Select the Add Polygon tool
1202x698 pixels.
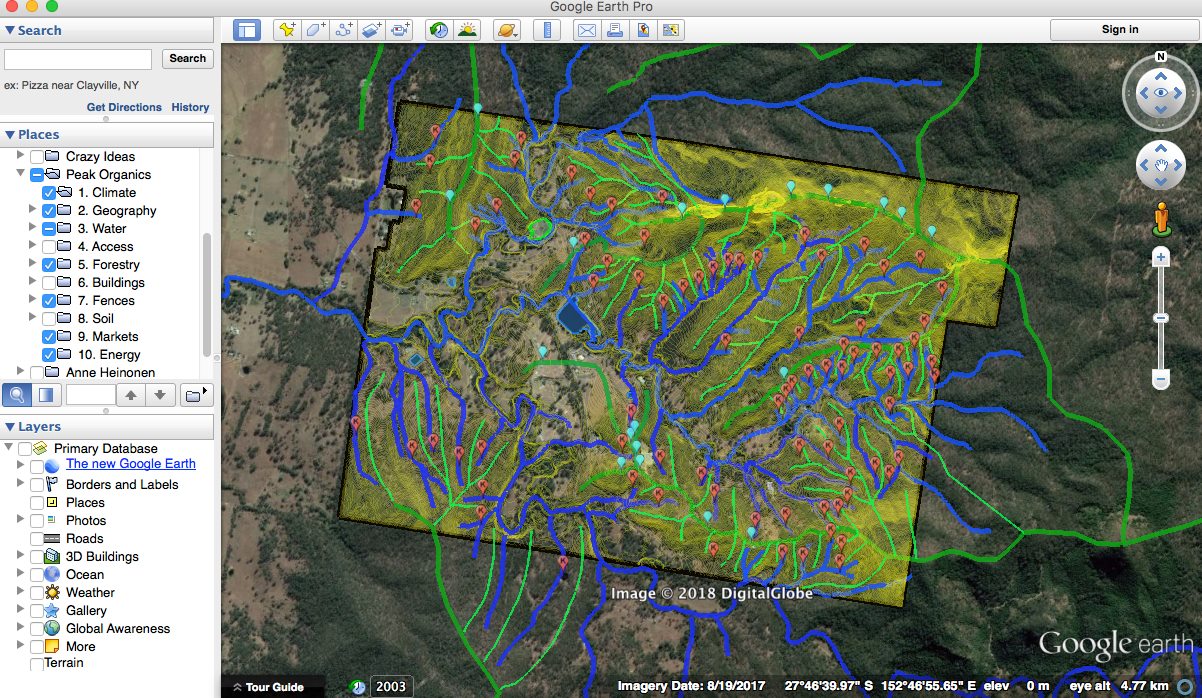tap(316, 30)
